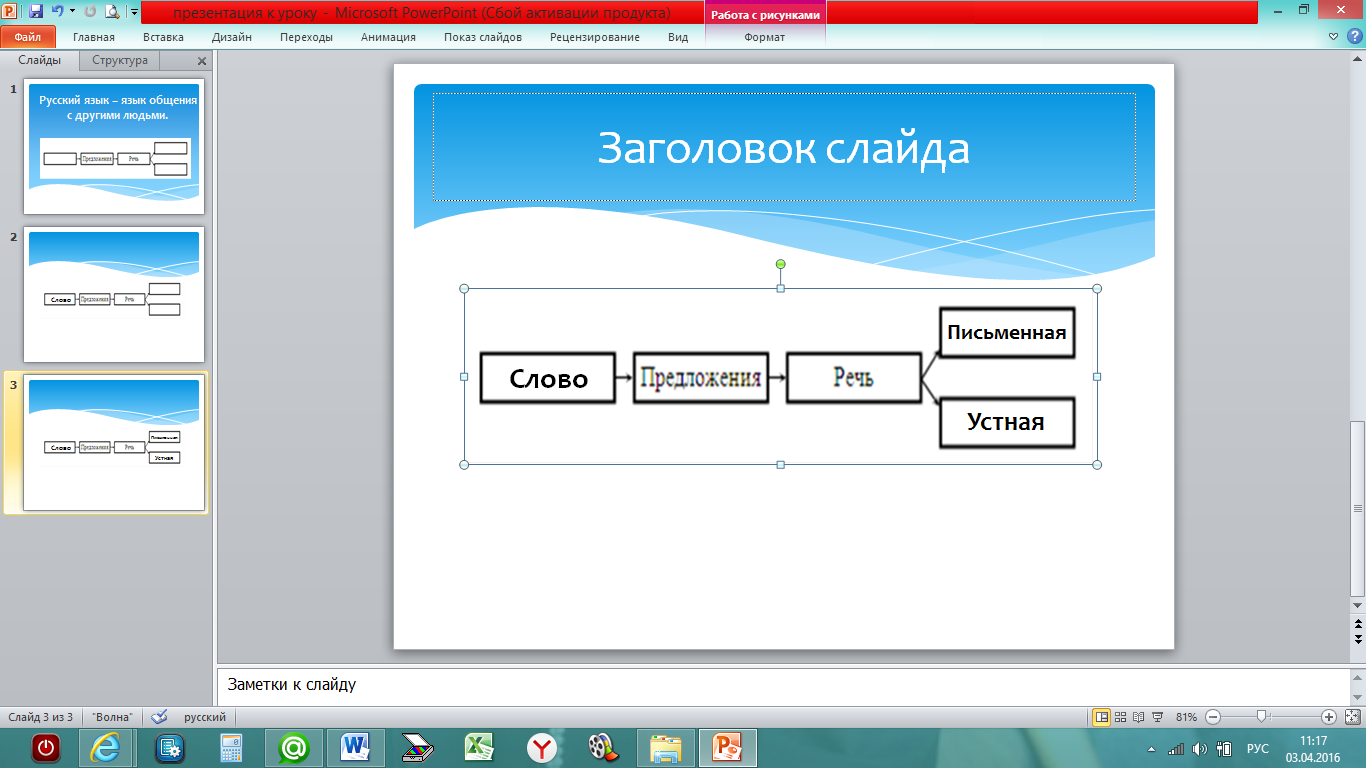Screen dimensions: 1366x768
Task: Show hidden system tray icons
Action: (x=1153, y=749)
